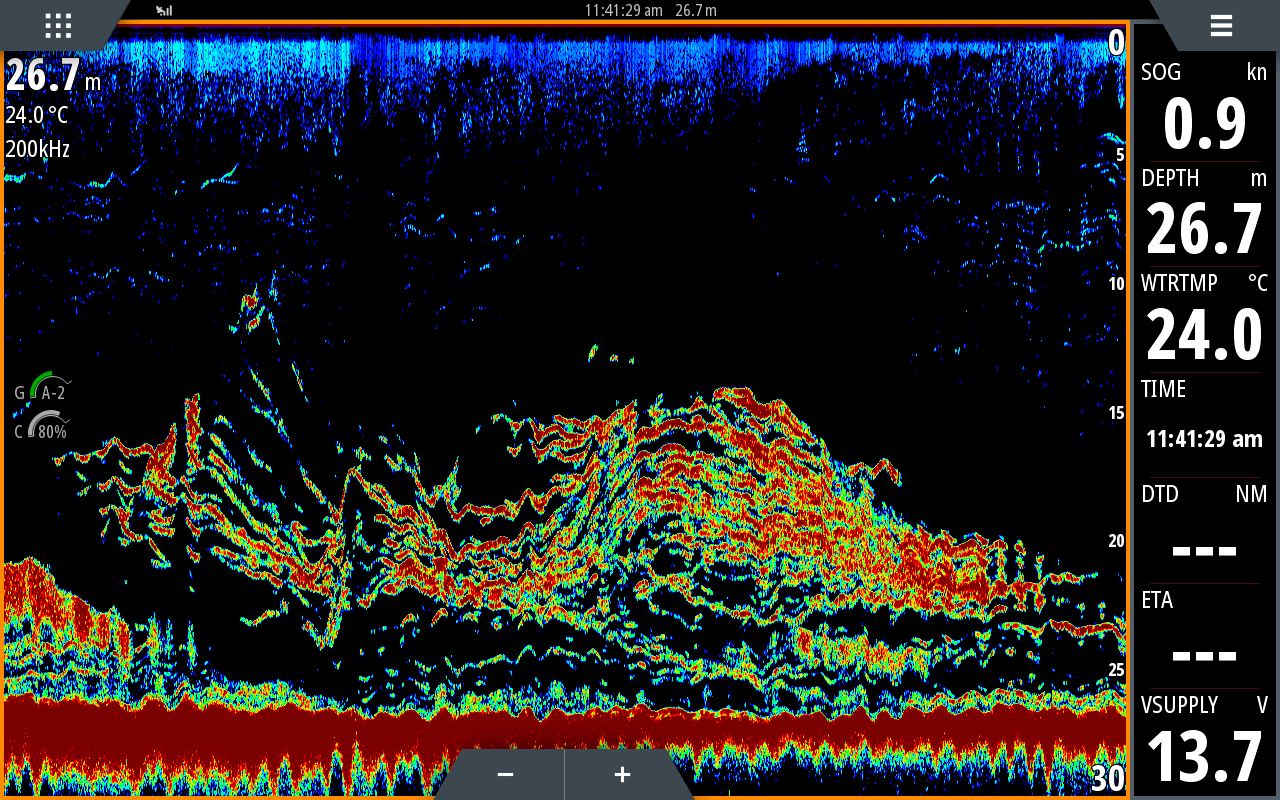Select the VSUPPLY voltage panel
This screenshot has width=1280, height=800.
pyautogui.click(x=1204, y=742)
